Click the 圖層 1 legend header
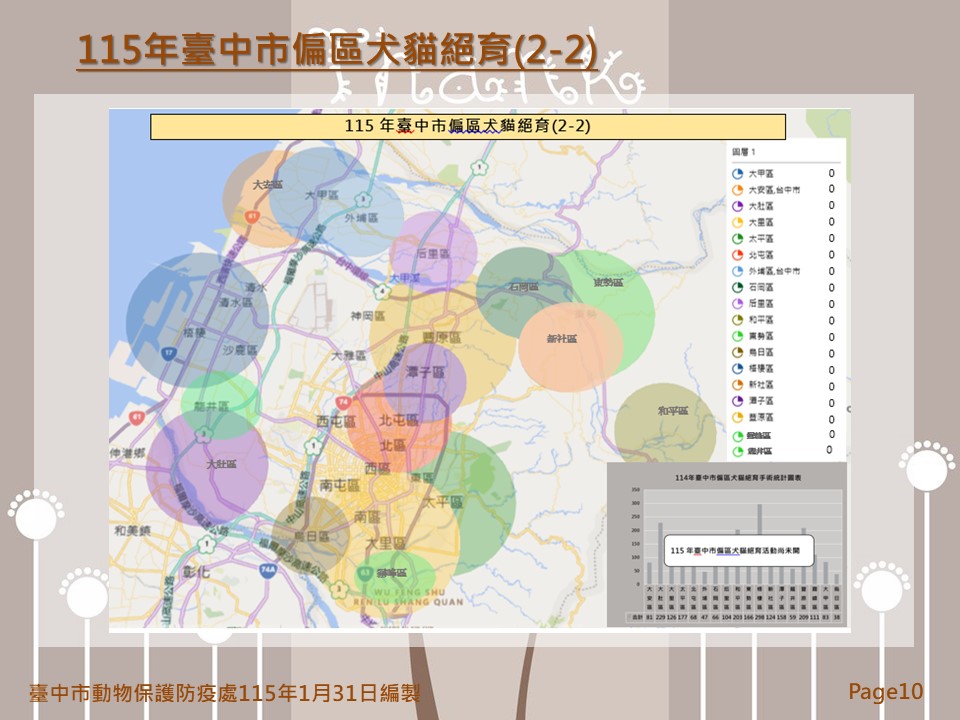 [747, 151]
